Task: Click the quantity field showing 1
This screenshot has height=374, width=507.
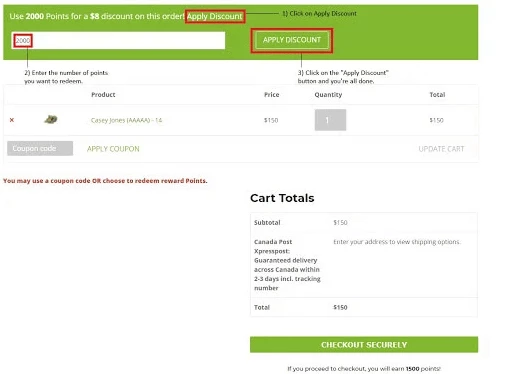Action: click(330, 120)
